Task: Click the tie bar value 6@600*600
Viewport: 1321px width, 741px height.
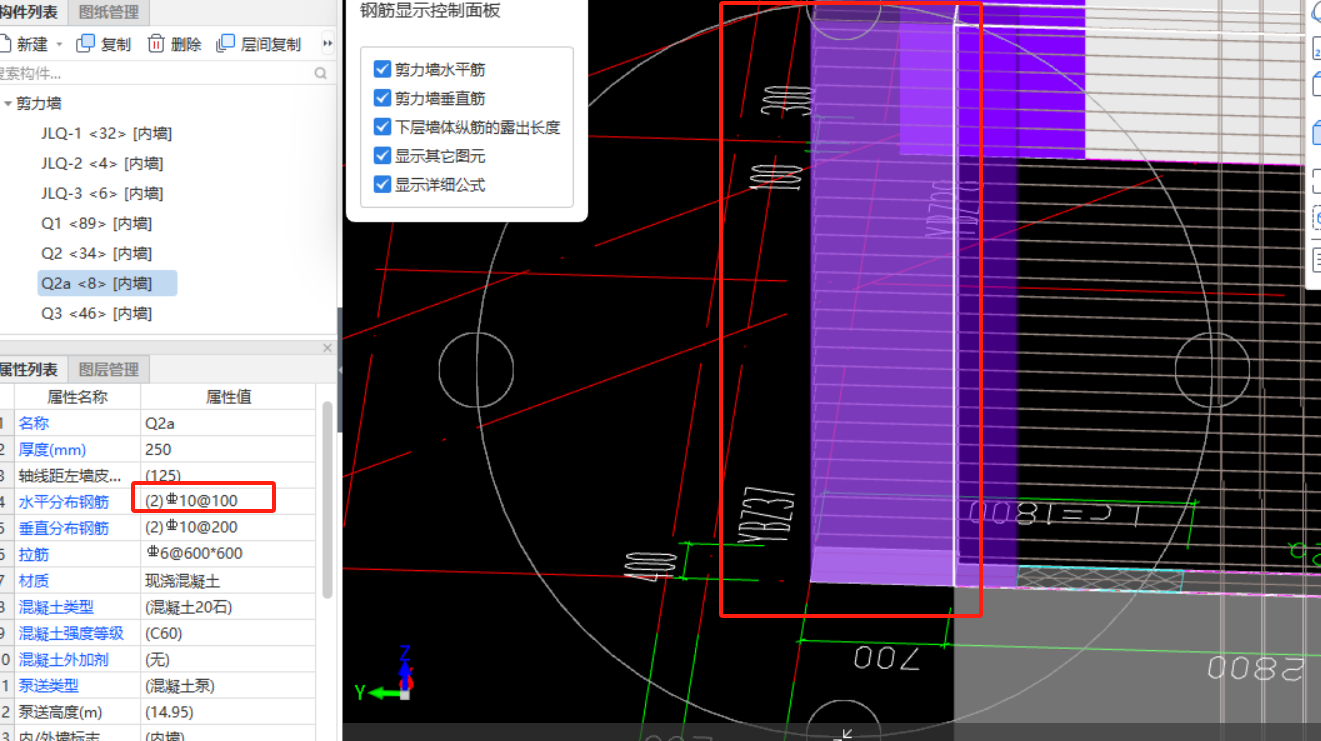Action: click(229, 554)
